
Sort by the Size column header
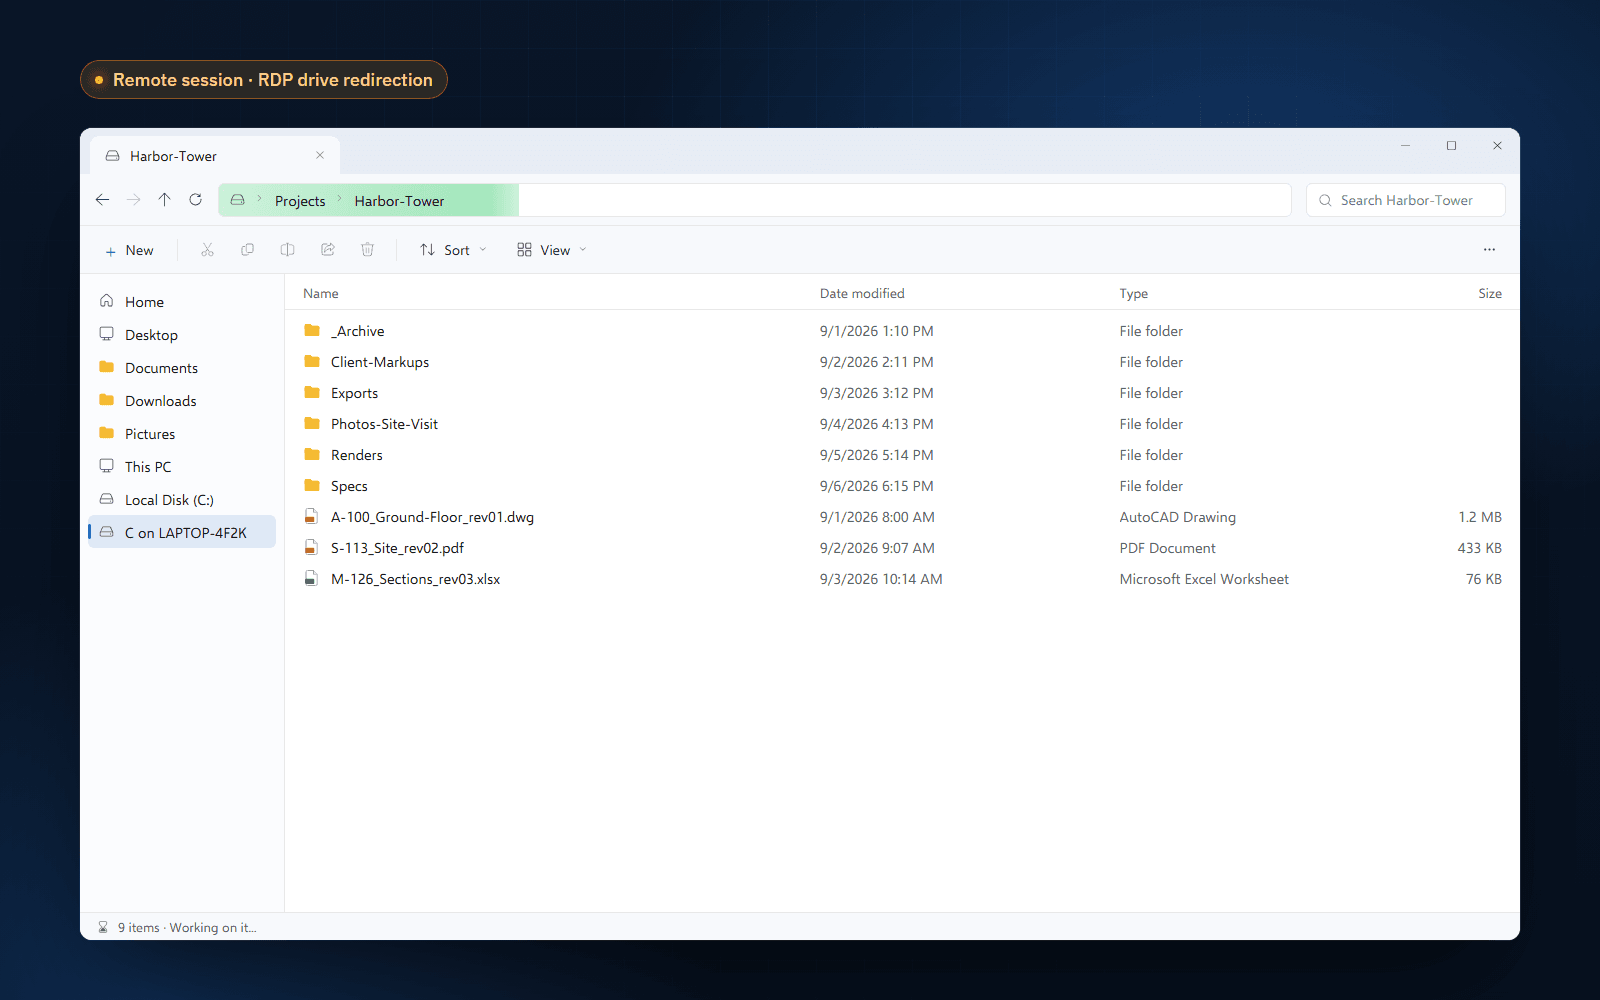(x=1490, y=293)
